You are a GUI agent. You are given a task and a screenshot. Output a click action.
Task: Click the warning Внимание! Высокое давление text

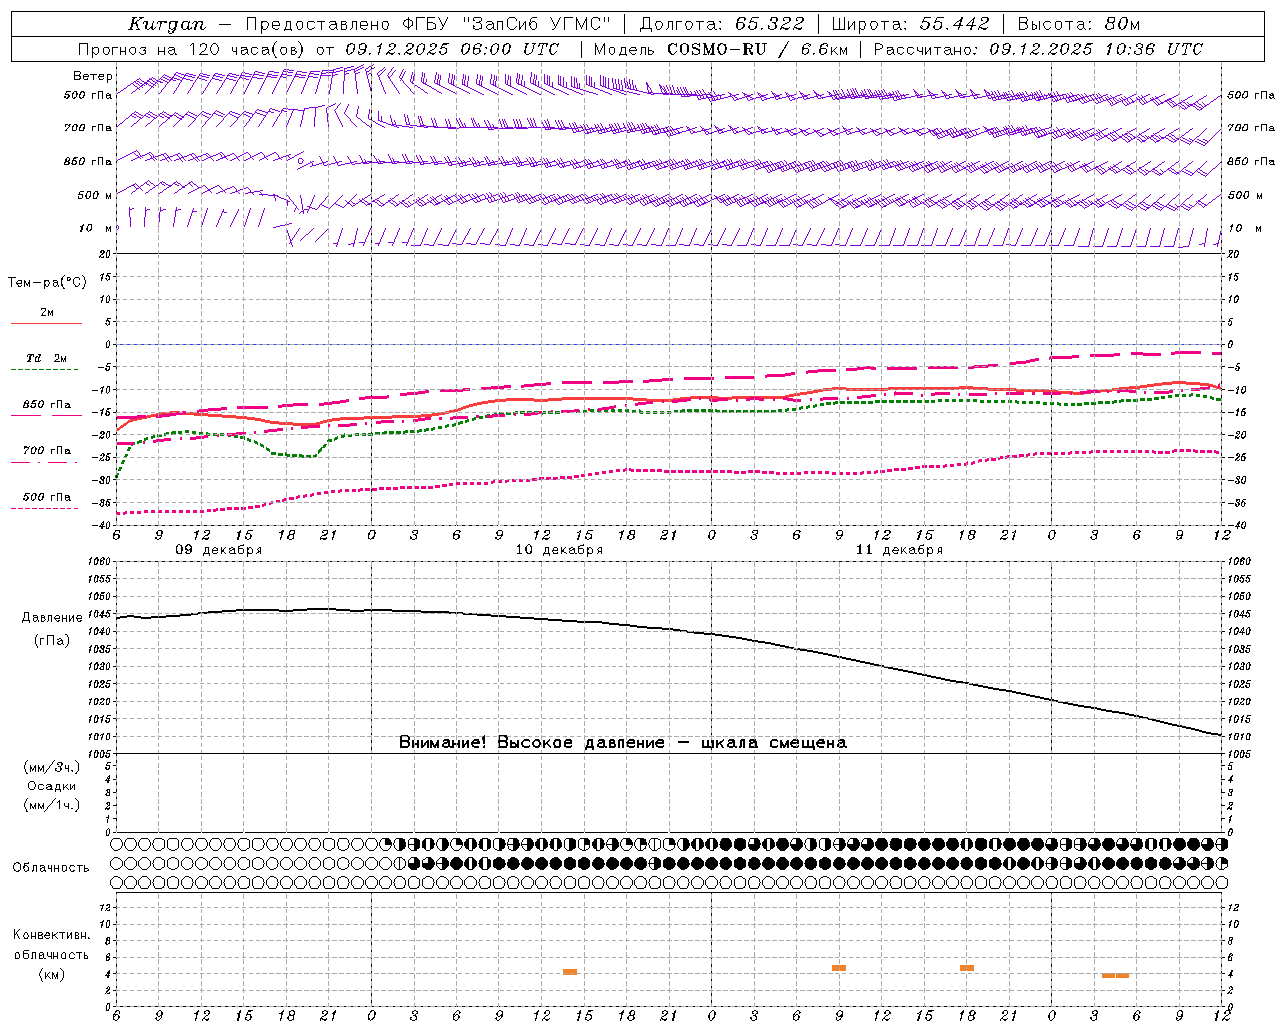(622, 742)
